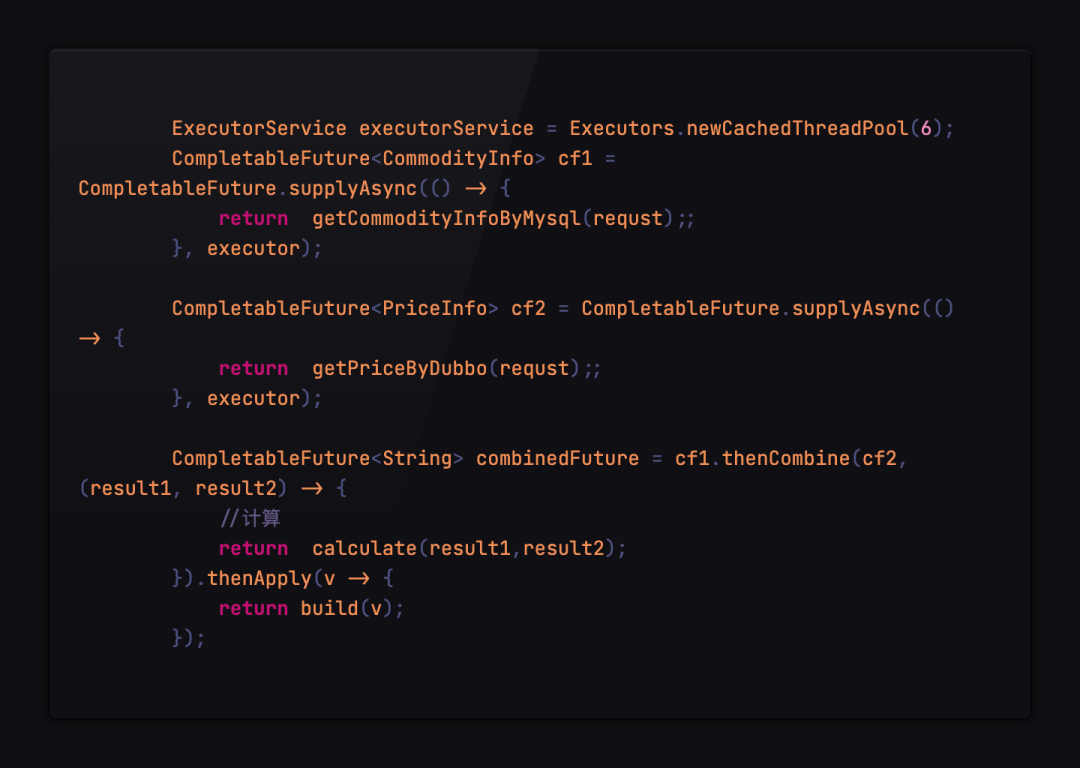Click the newCachedThreadPool method call
Image resolution: width=1080 pixels, height=768 pixels.
(797, 128)
